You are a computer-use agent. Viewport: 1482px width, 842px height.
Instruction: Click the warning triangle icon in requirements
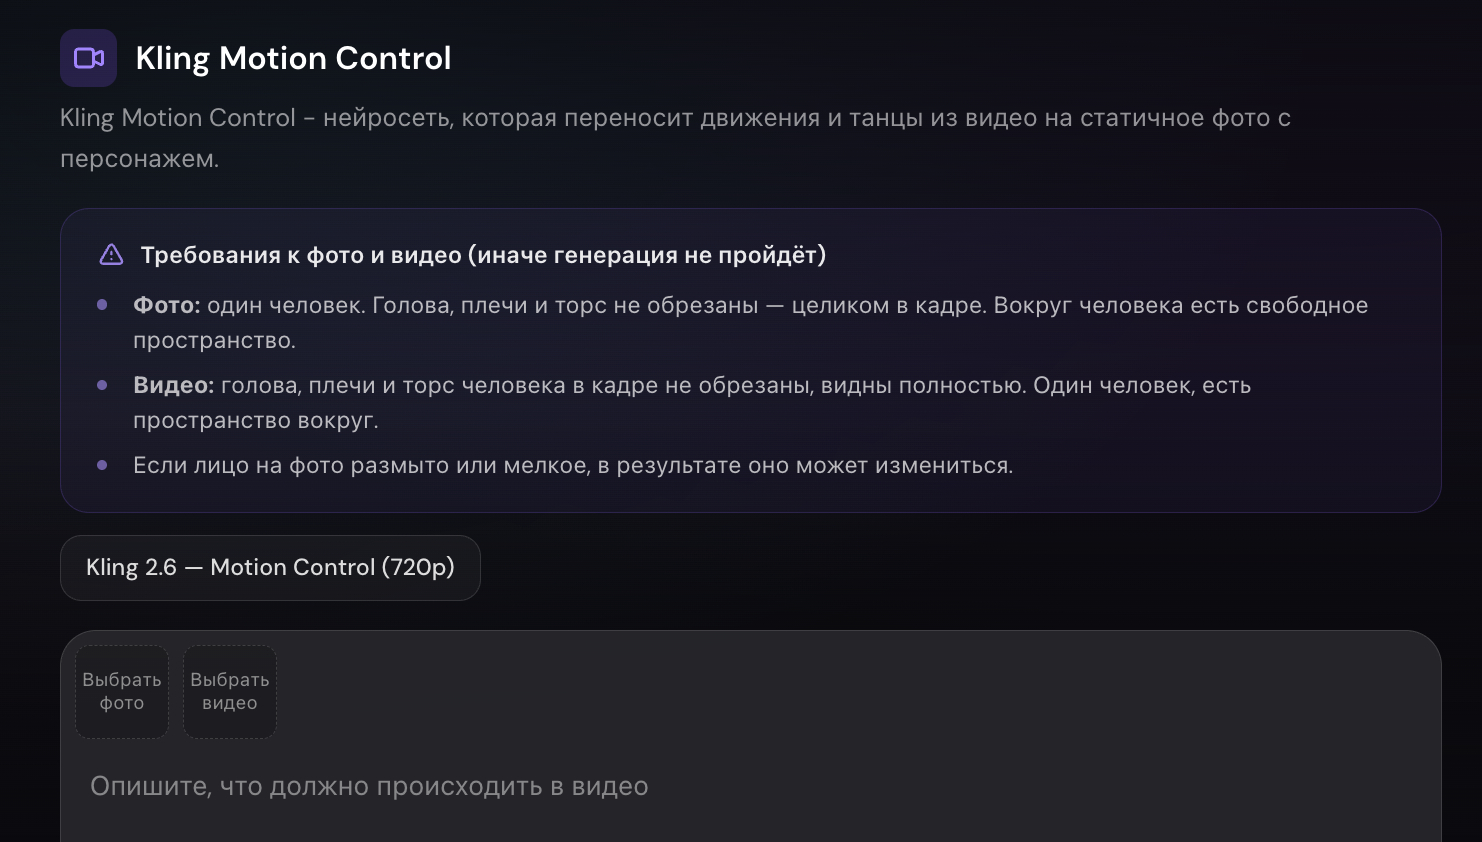tap(111, 255)
